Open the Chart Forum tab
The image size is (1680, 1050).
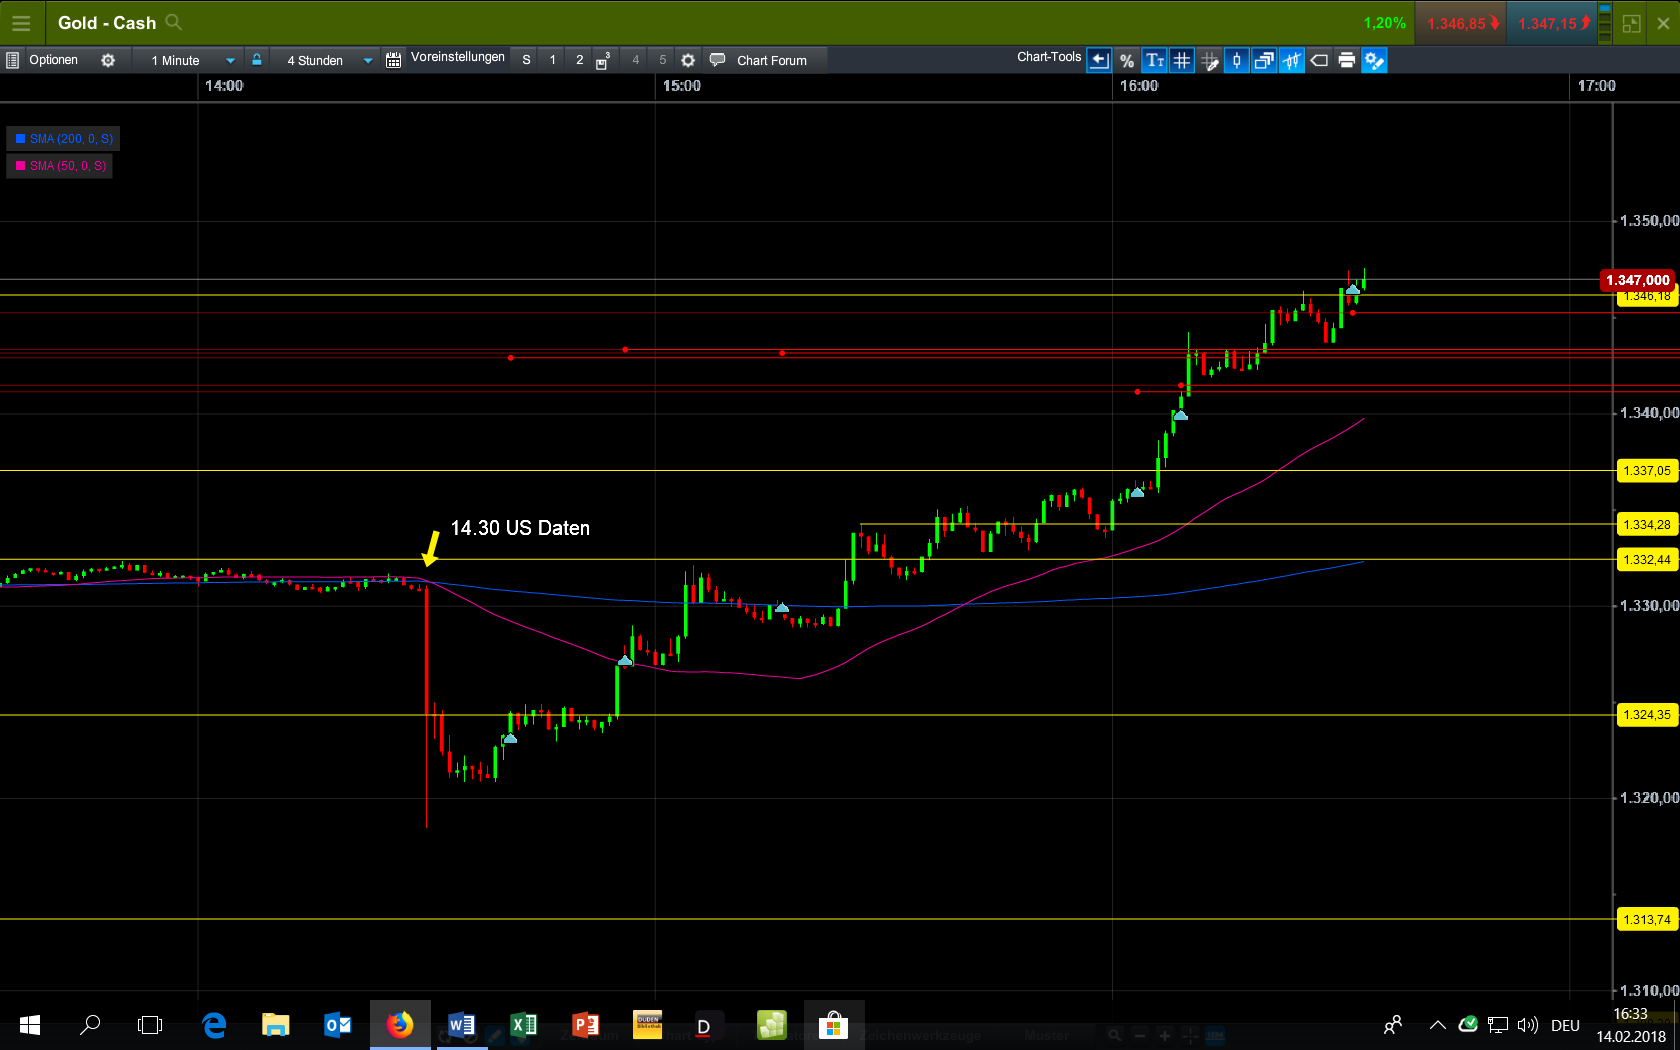tap(764, 60)
